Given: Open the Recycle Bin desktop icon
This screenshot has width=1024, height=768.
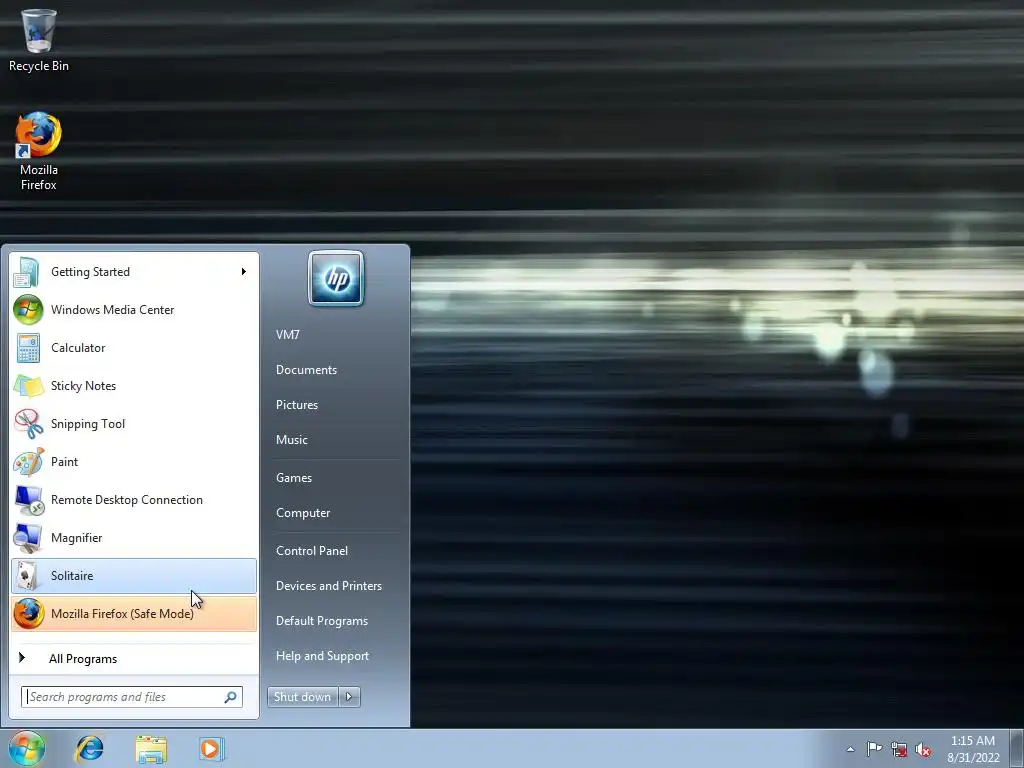Looking at the screenshot, I should click(39, 40).
